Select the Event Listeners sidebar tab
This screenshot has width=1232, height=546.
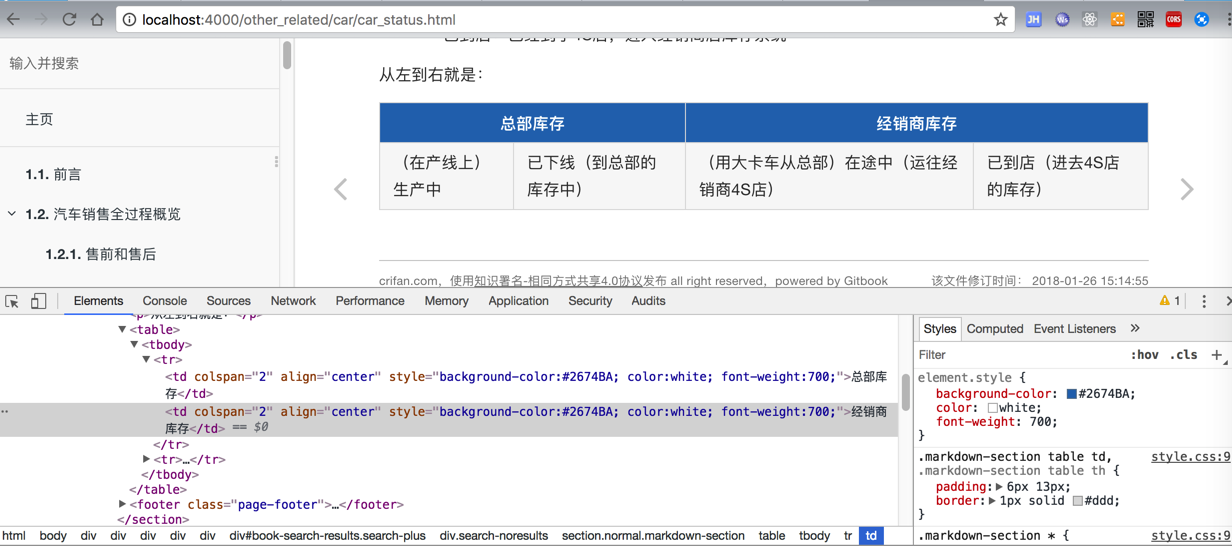(x=1074, y=329)
